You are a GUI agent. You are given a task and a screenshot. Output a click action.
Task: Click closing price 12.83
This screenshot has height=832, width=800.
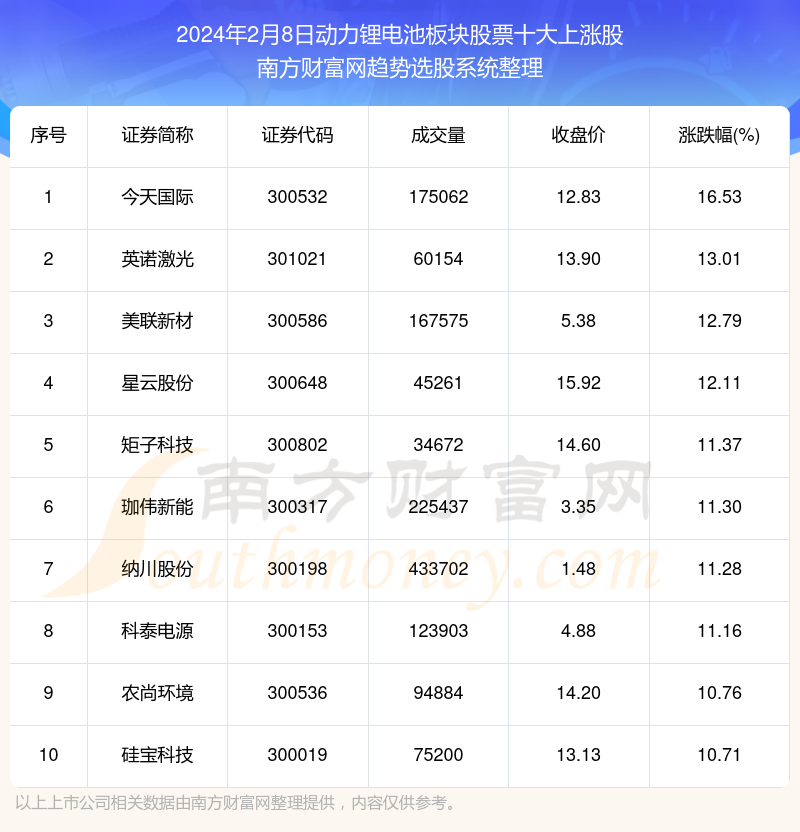coord(578,197)
